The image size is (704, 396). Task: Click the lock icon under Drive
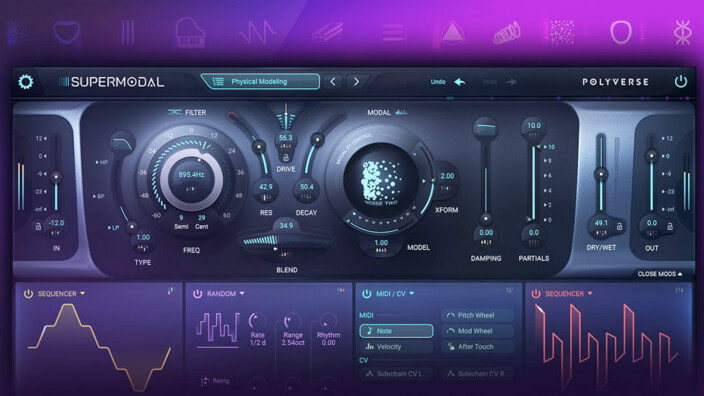[286, 157]
